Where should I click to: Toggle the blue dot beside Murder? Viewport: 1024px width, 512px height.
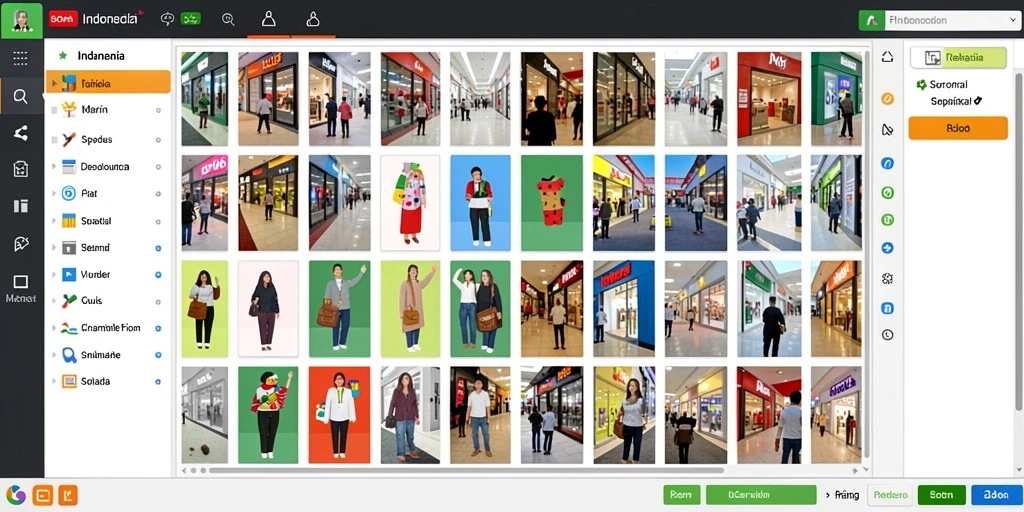pos(158,275)
